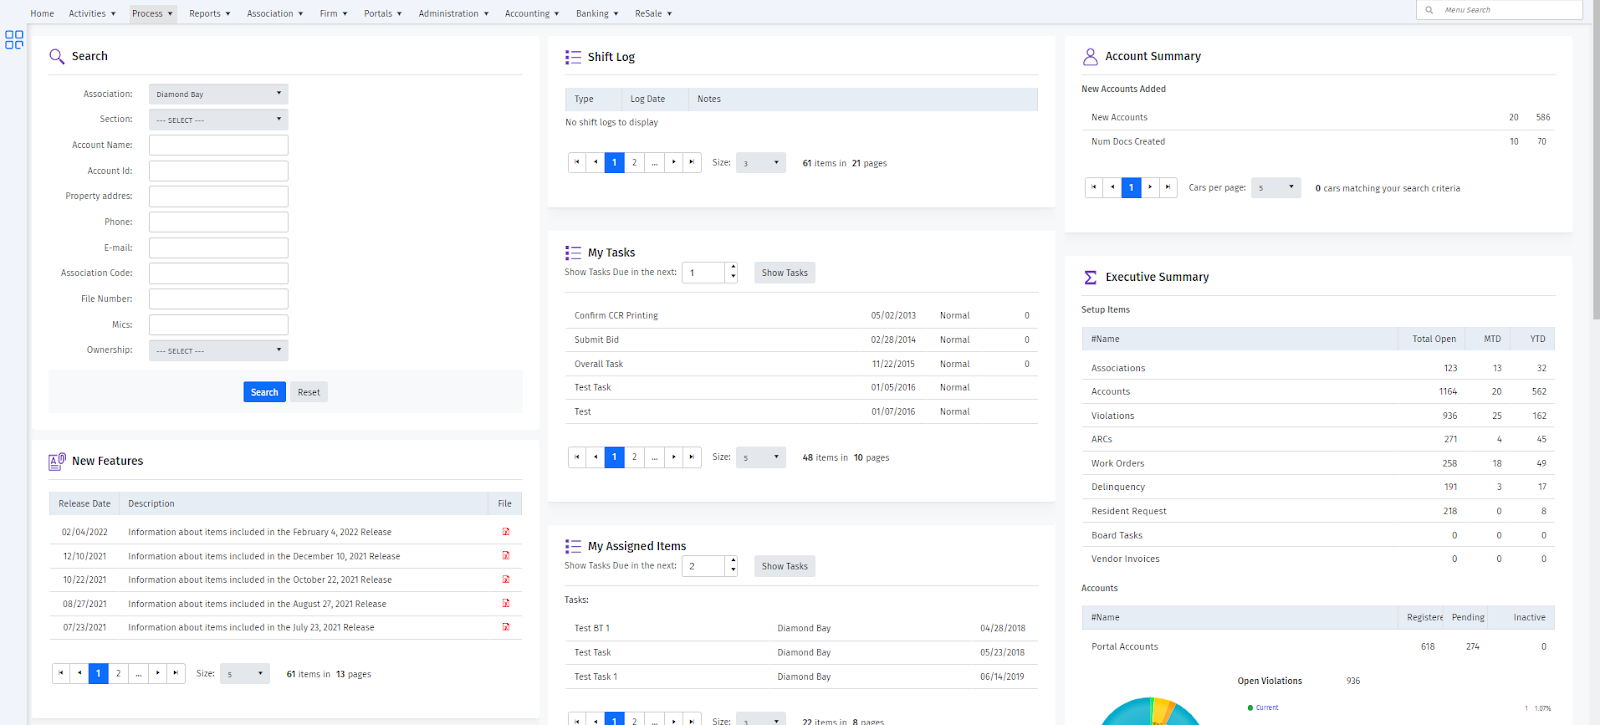
Task: Click the Test BT 1 assigned task
Action: (x=801, y=628)
